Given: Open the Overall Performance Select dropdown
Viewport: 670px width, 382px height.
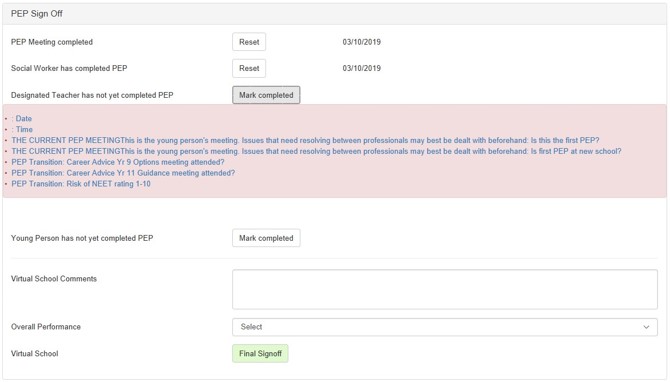Looking at the screenshot, I should (x=445, y=327).
